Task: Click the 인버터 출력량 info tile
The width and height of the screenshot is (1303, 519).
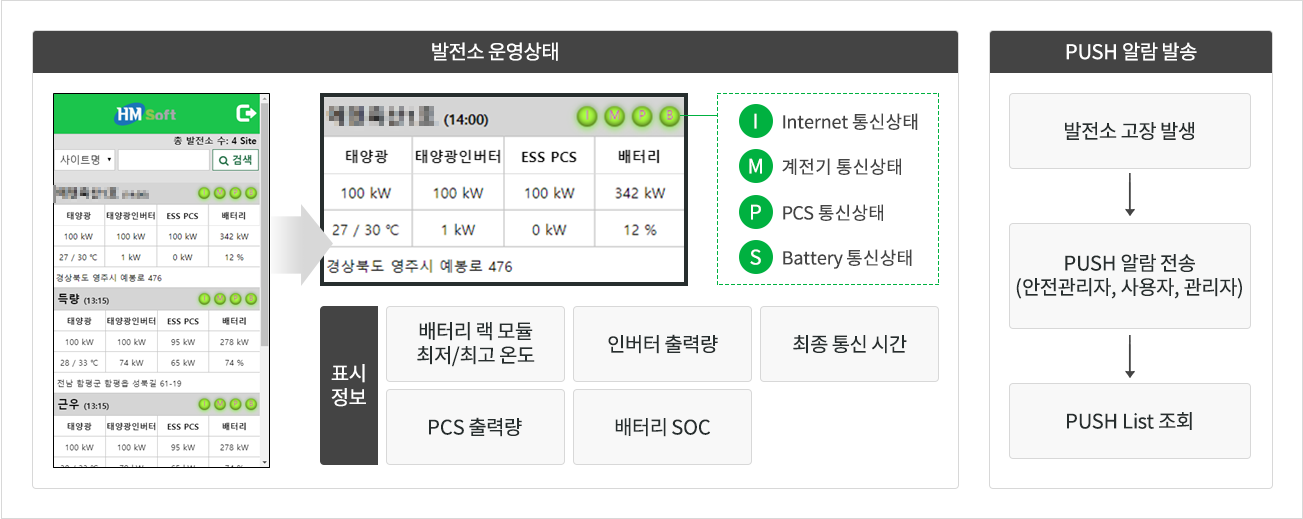Action: pyautogui.click(x=662, y=344)
